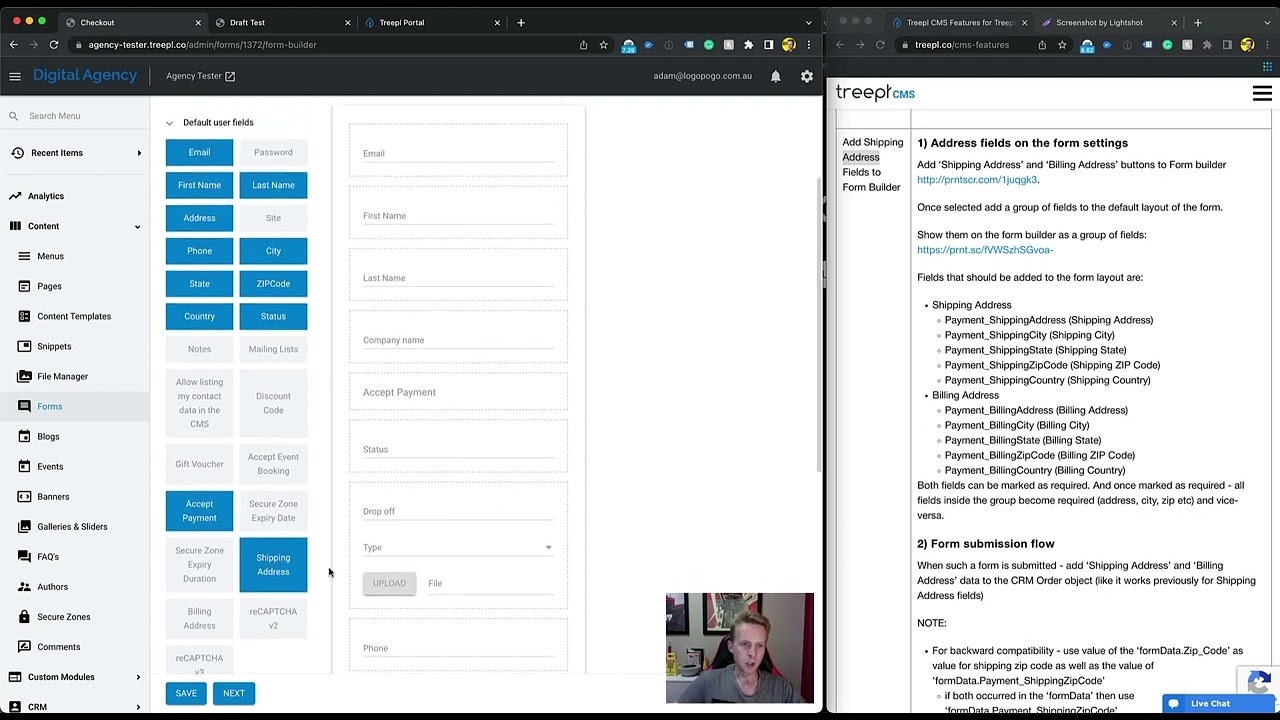Toggle the State field button

[199, 283]
